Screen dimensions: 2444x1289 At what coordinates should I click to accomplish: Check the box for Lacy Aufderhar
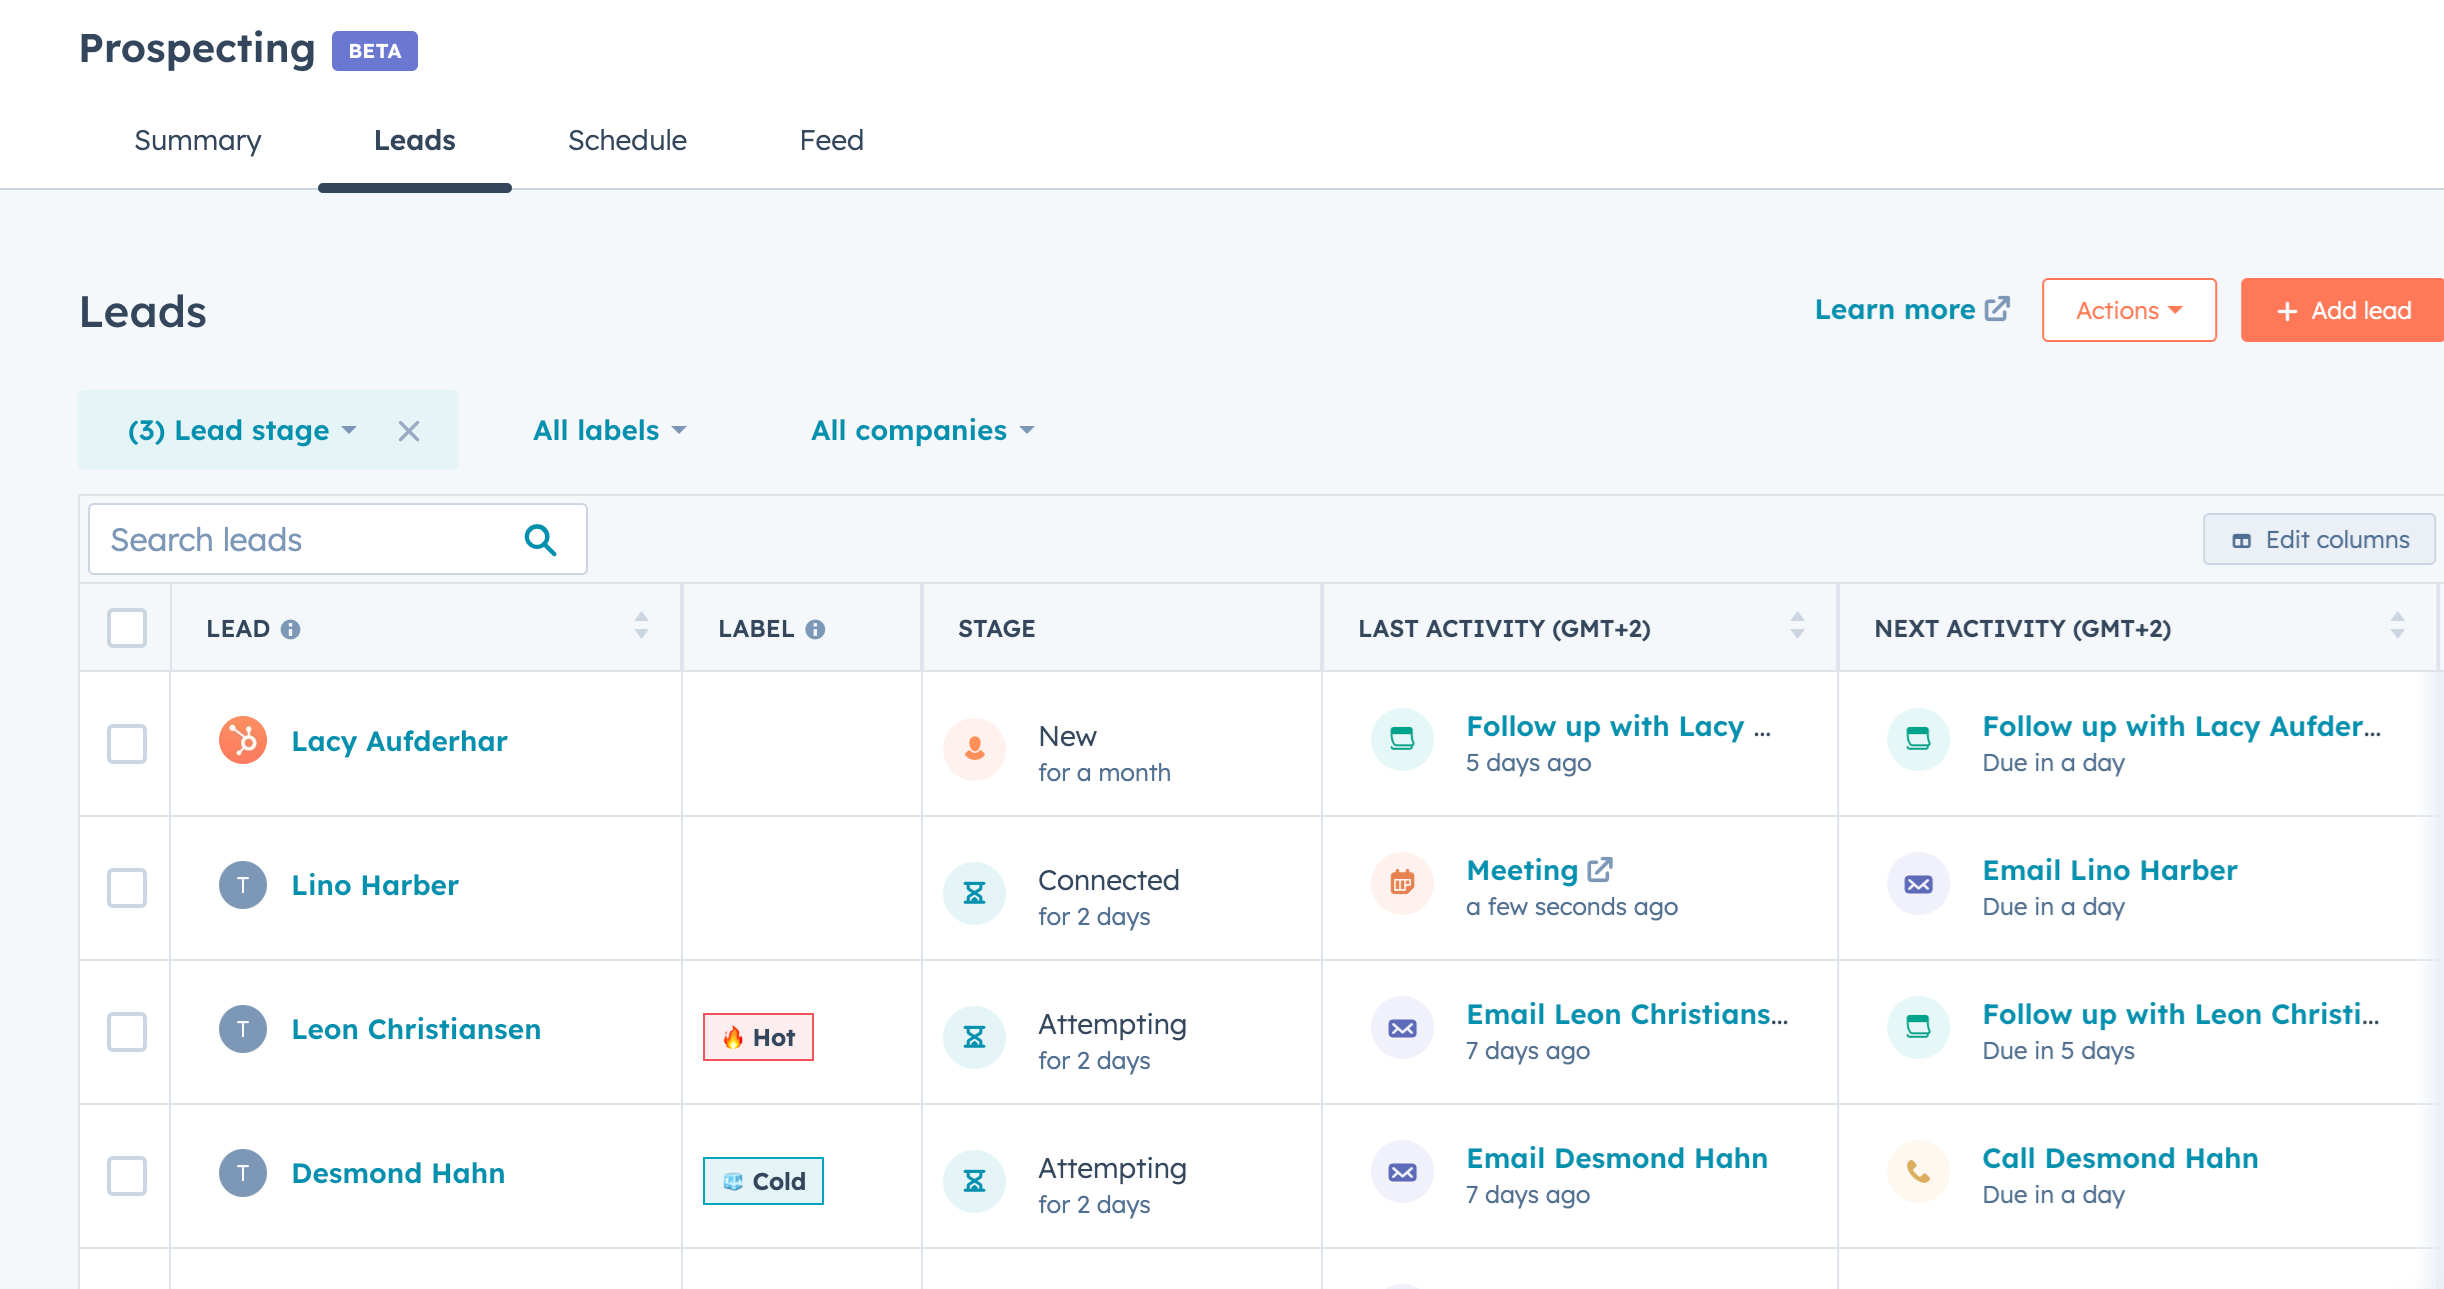tap(127, 744)
